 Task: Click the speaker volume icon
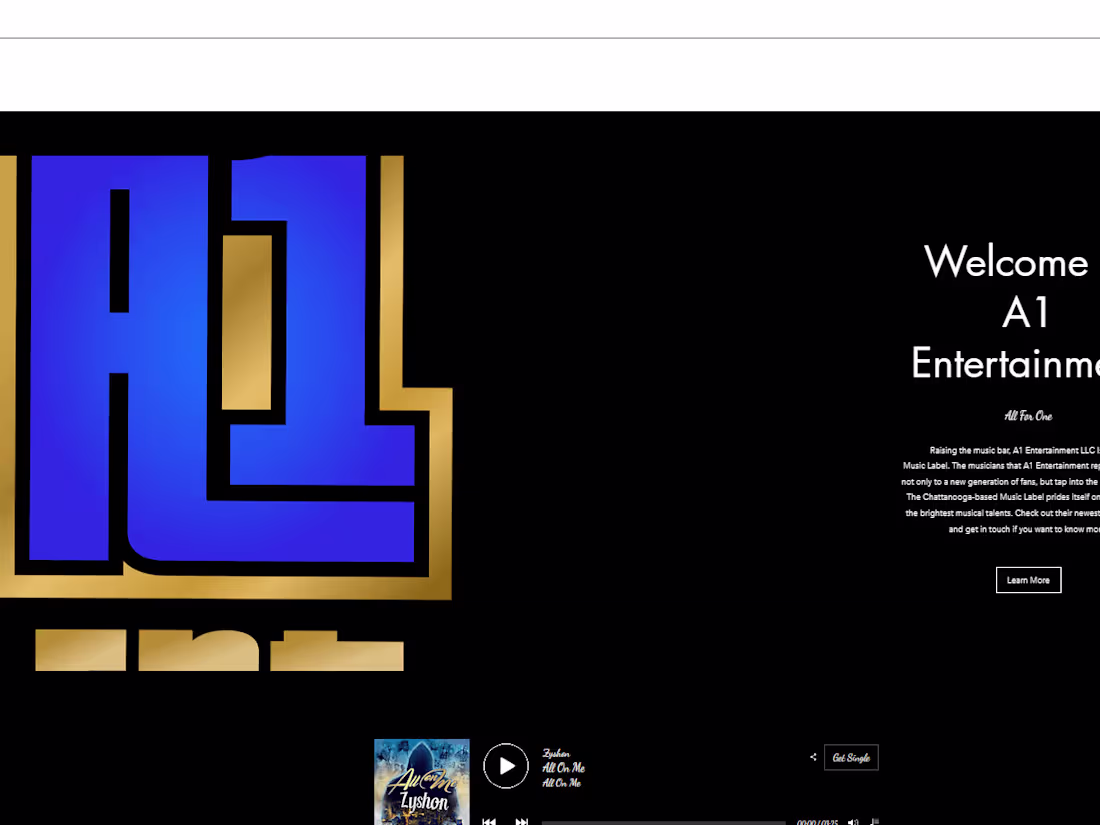(853, 822)
